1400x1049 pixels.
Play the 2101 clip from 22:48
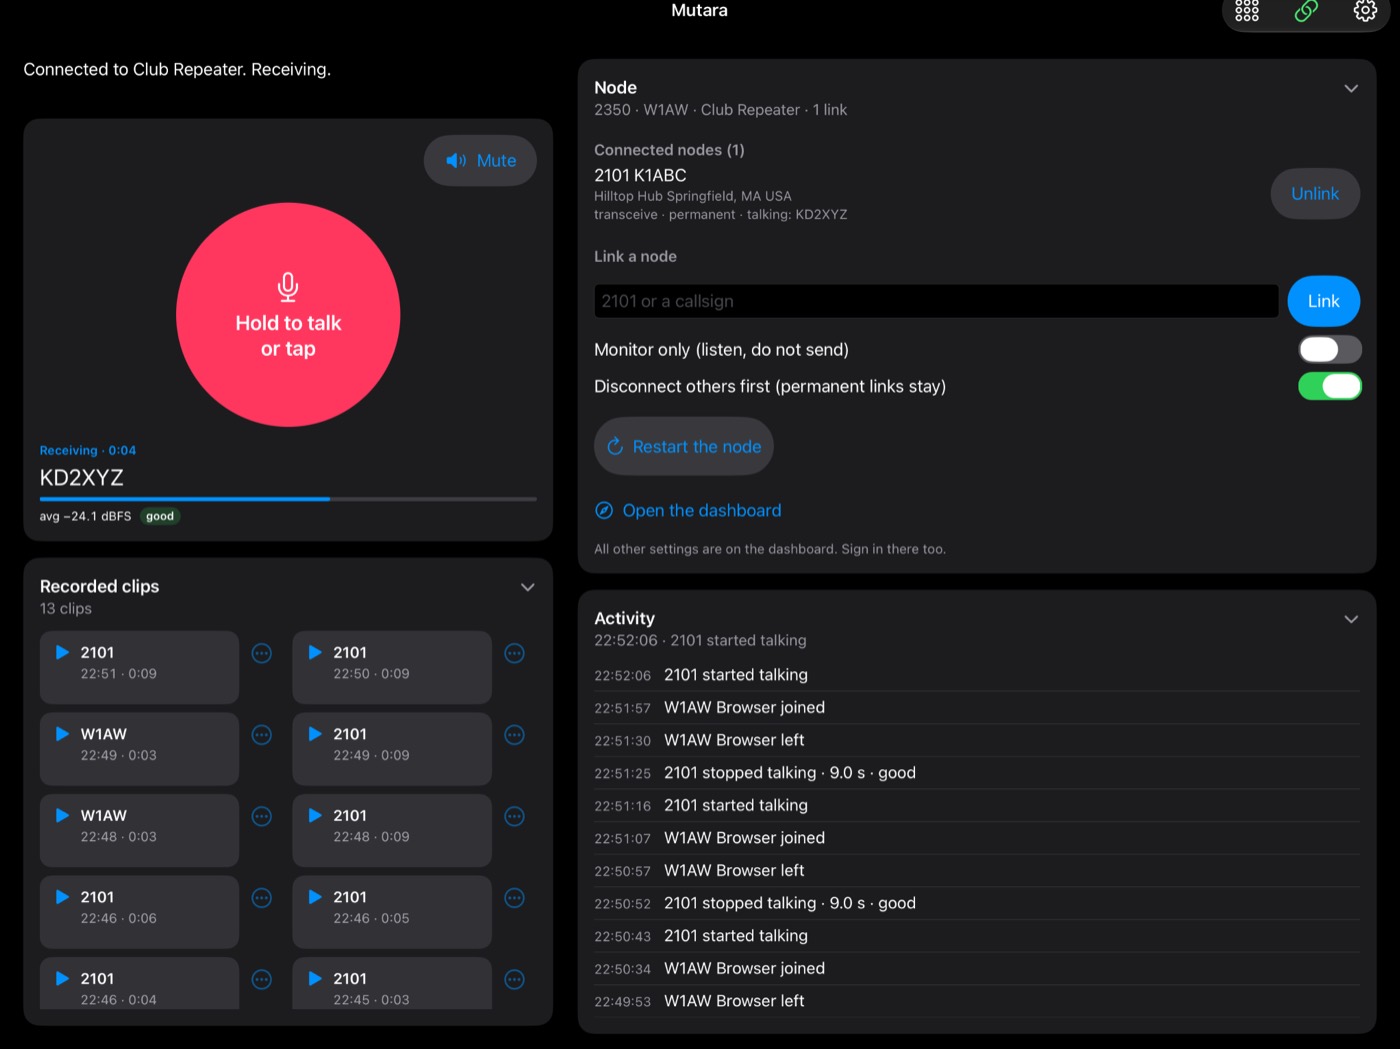(392, 830)
